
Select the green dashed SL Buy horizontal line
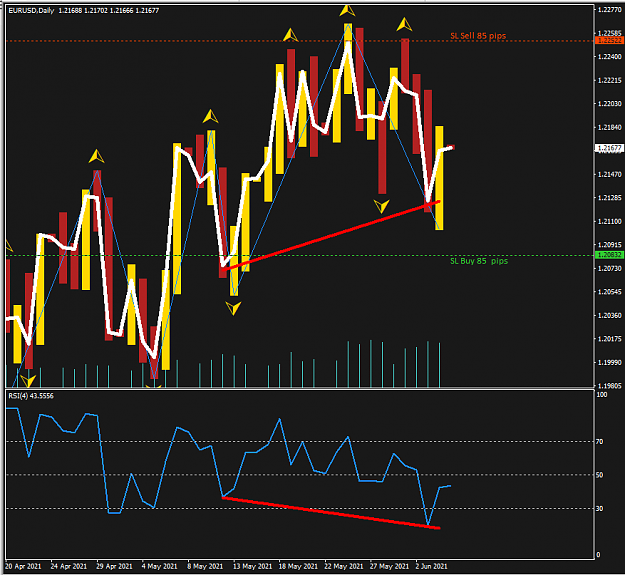click(x=299, y=255)
